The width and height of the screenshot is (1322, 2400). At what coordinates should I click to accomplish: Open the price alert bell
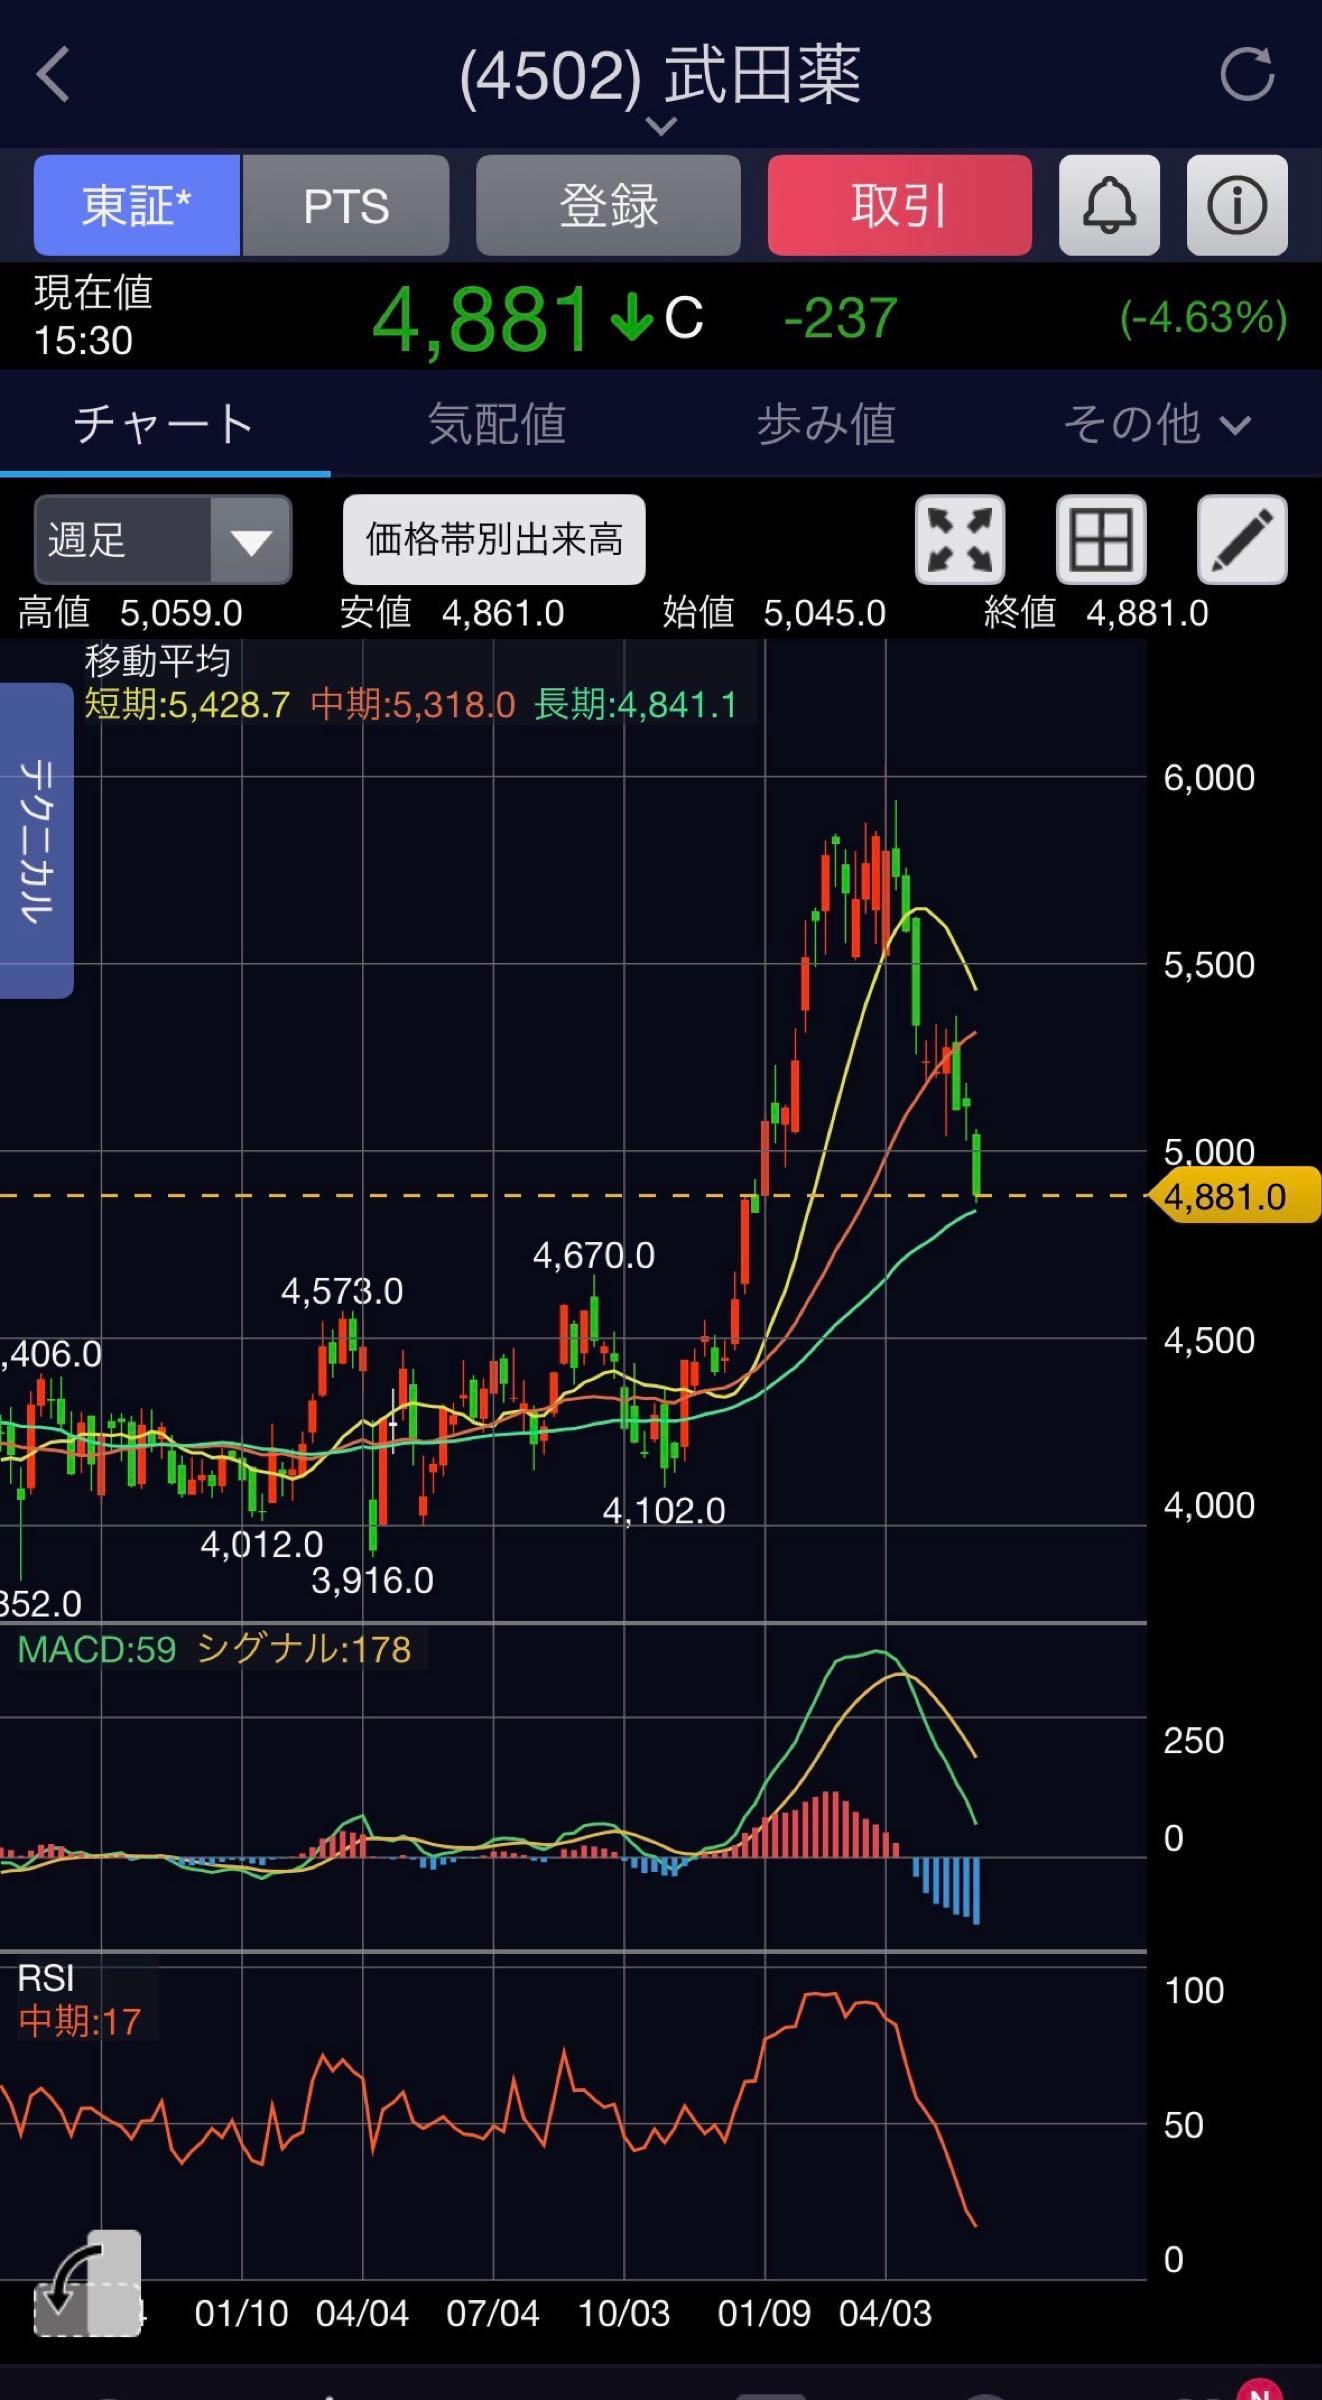[x=1109, y=205]
